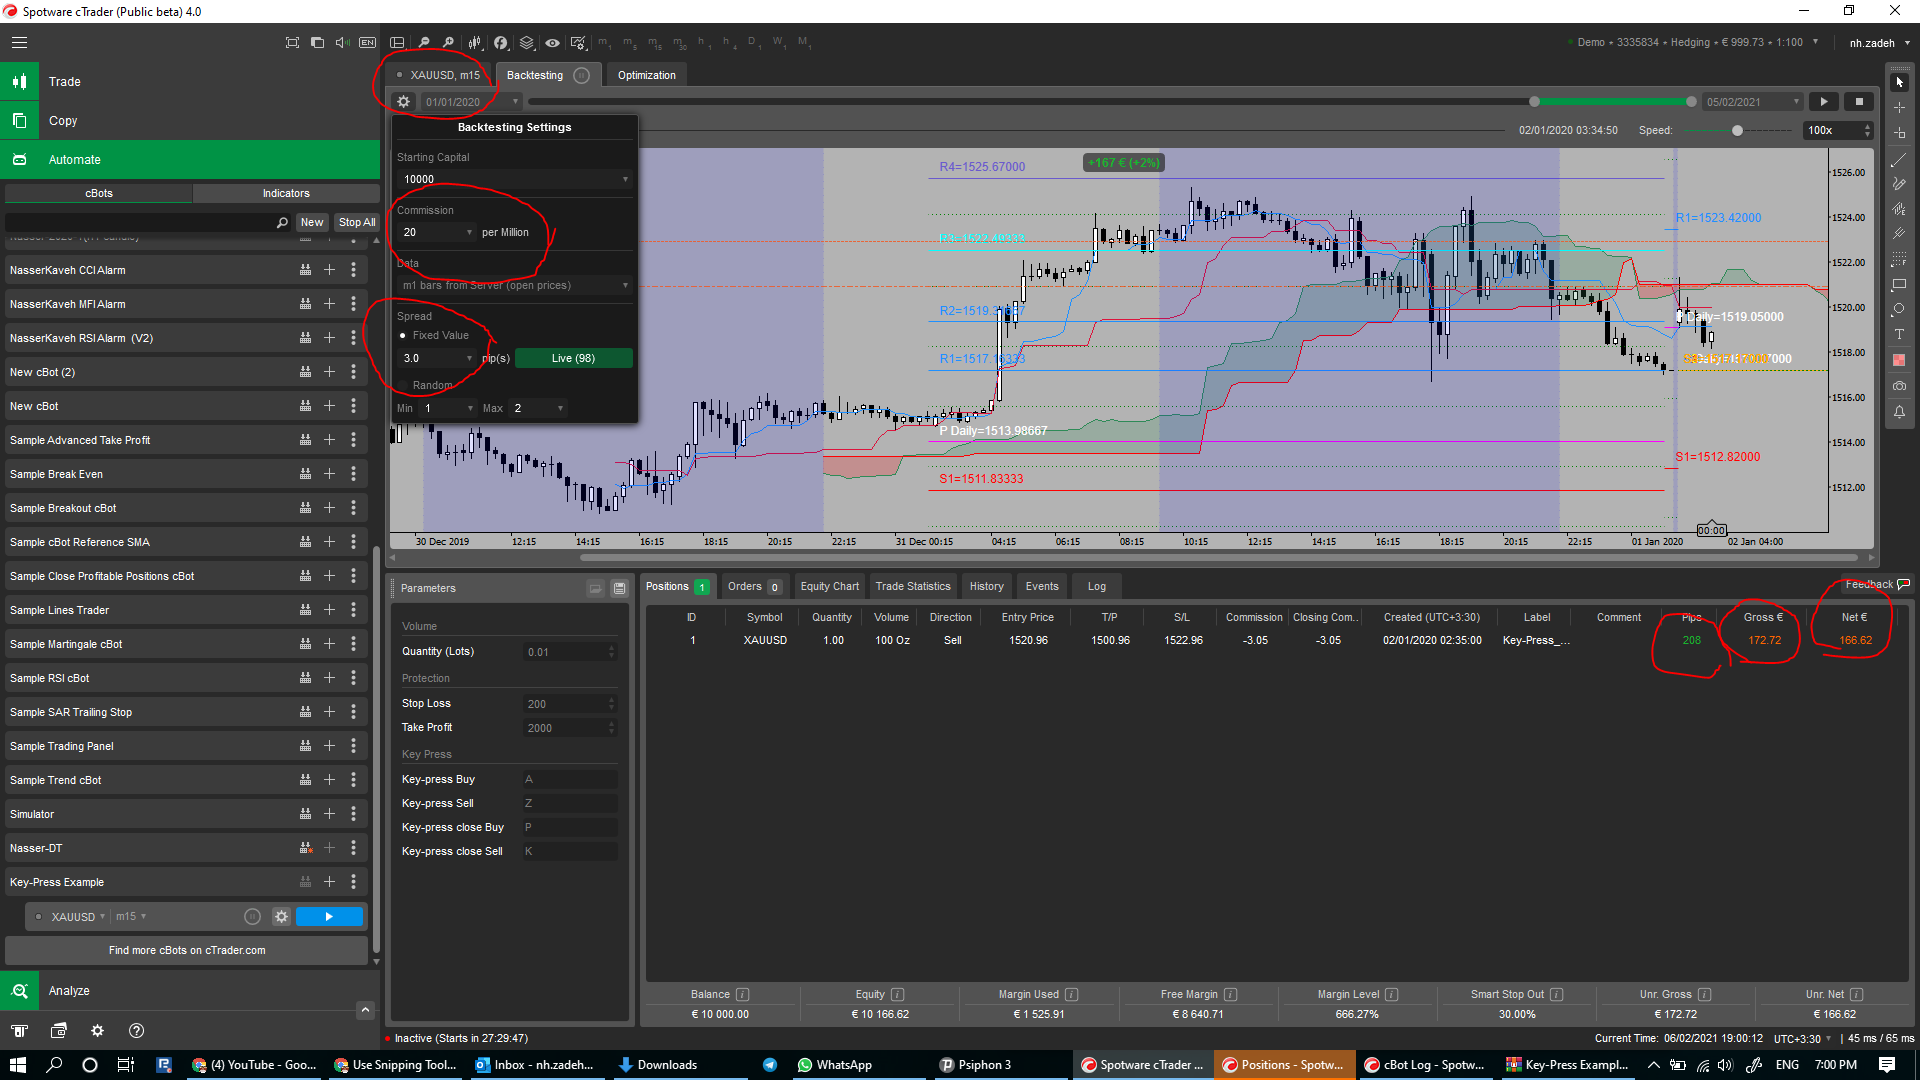Open chart templates layers icon

526,43
